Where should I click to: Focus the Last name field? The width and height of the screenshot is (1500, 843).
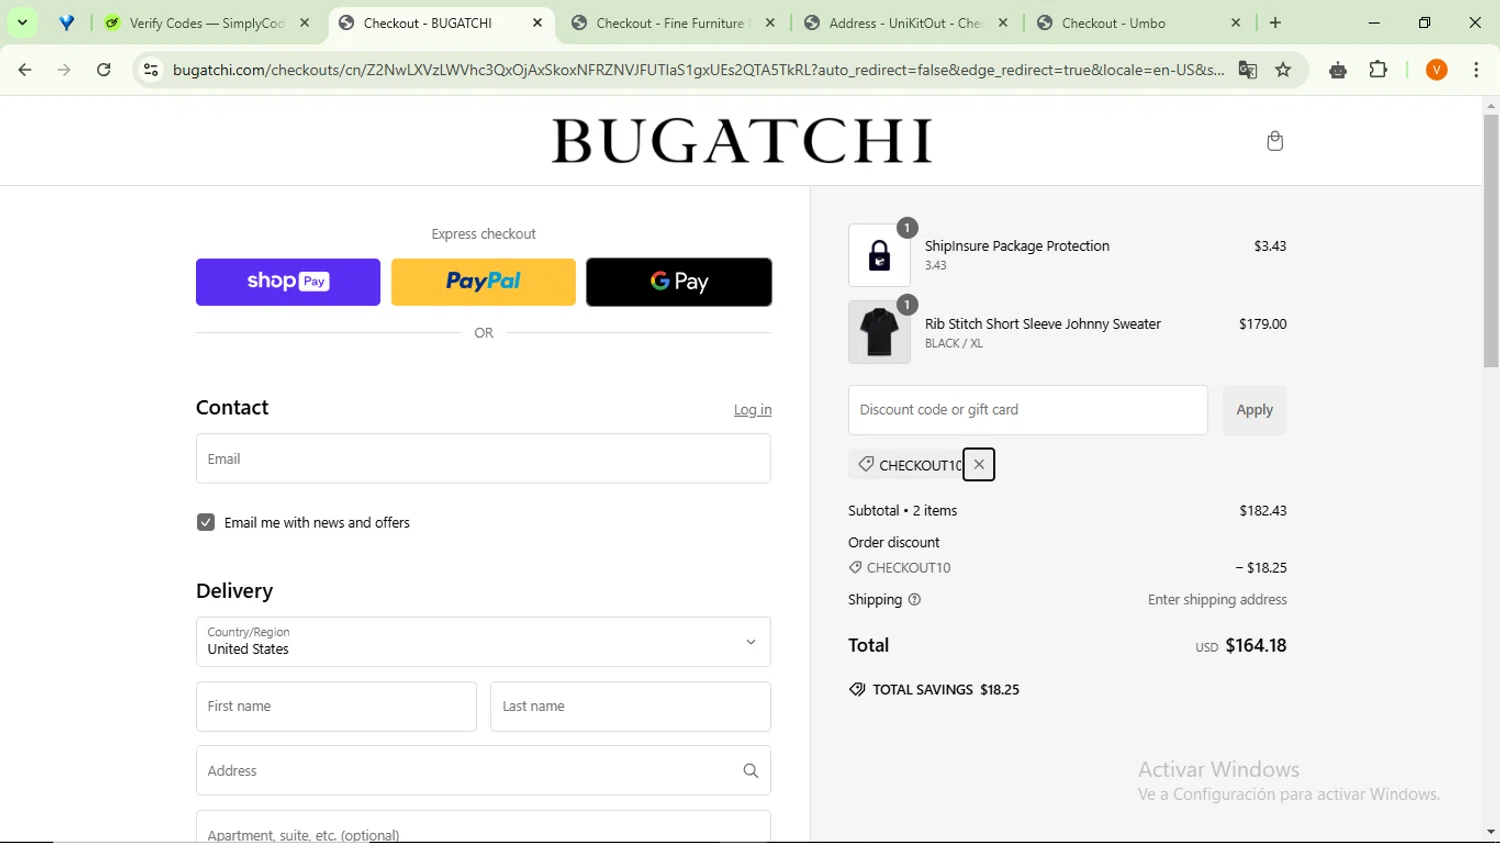(630, 707)
